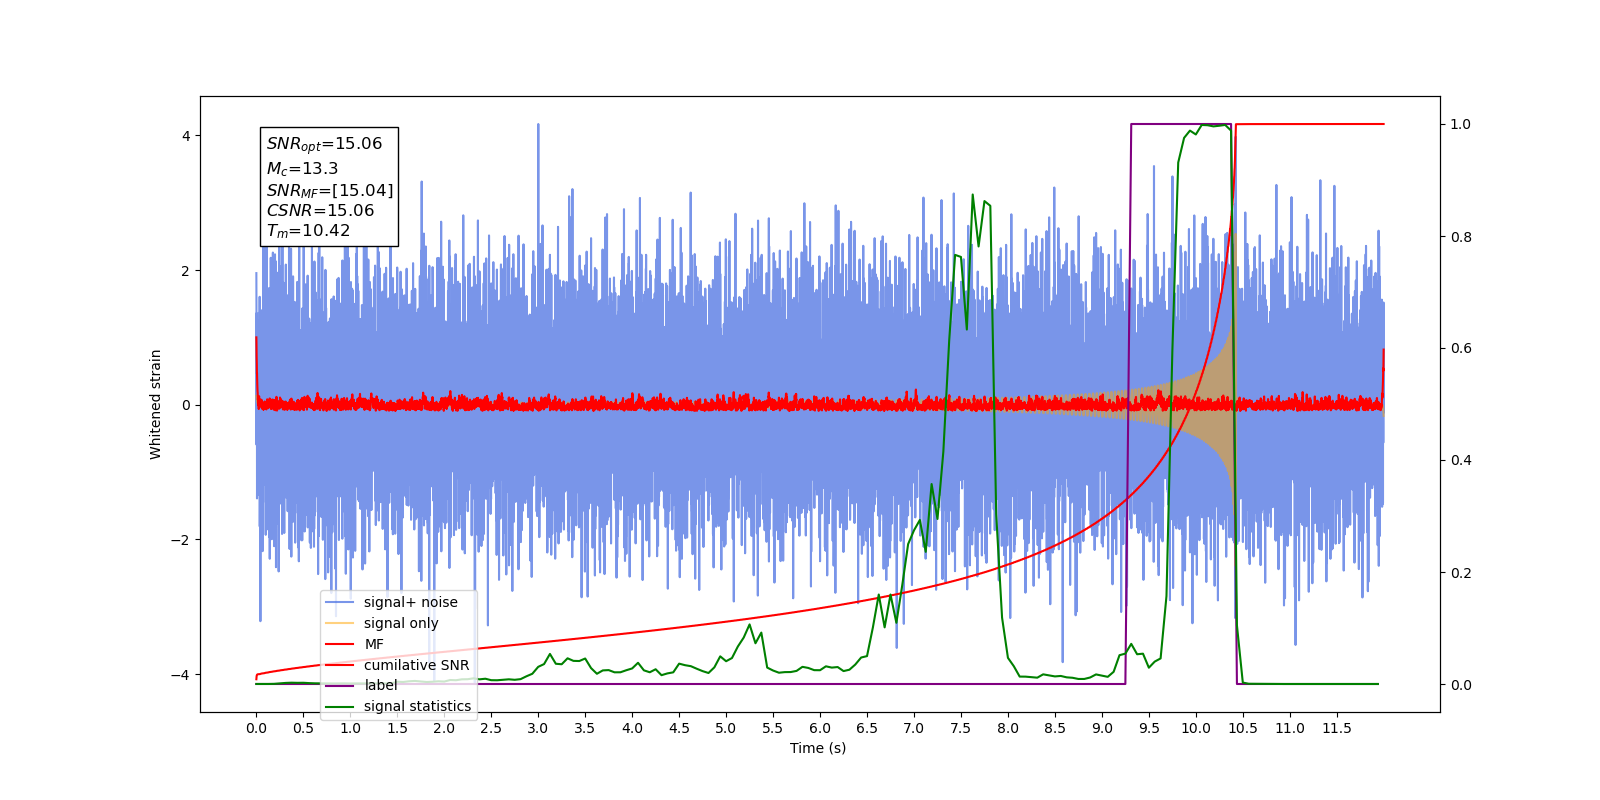Click the 'cumilative SNR' legend entry
Screen dimensions: 1600x800
(397, 665)
